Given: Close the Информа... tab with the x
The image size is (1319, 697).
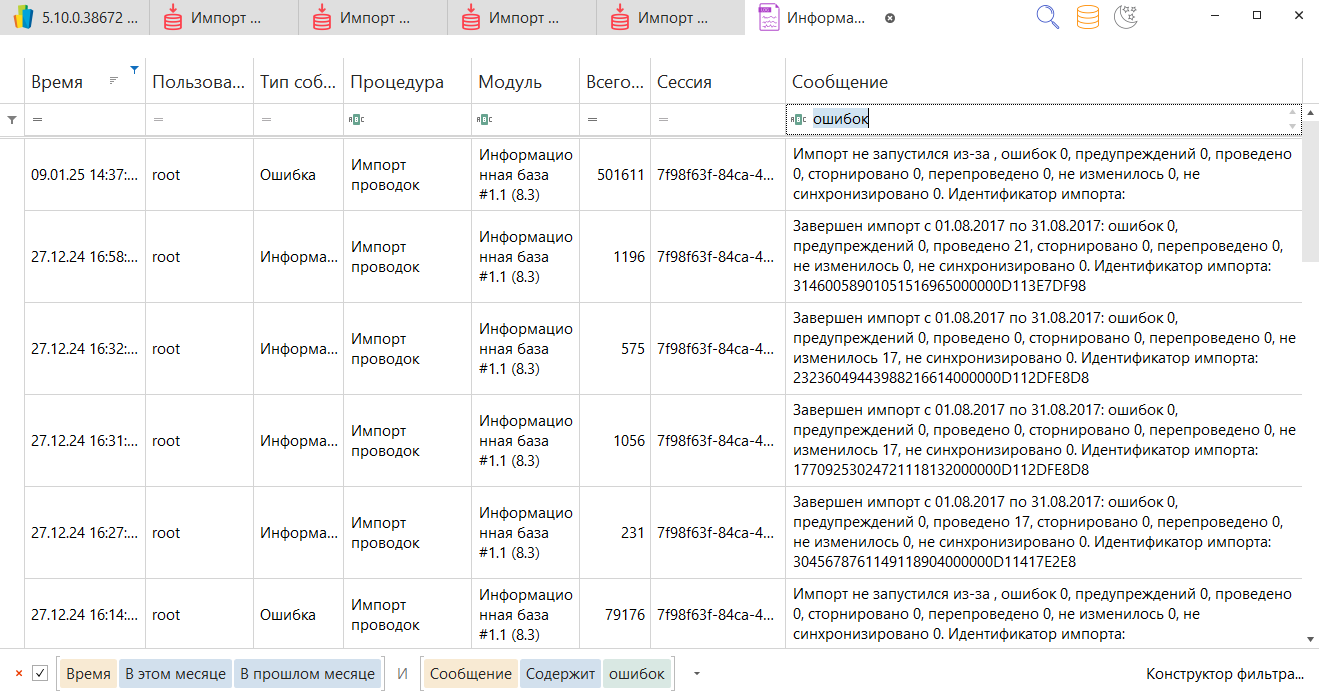Looking at the screenshot, I should pos(890,18).
